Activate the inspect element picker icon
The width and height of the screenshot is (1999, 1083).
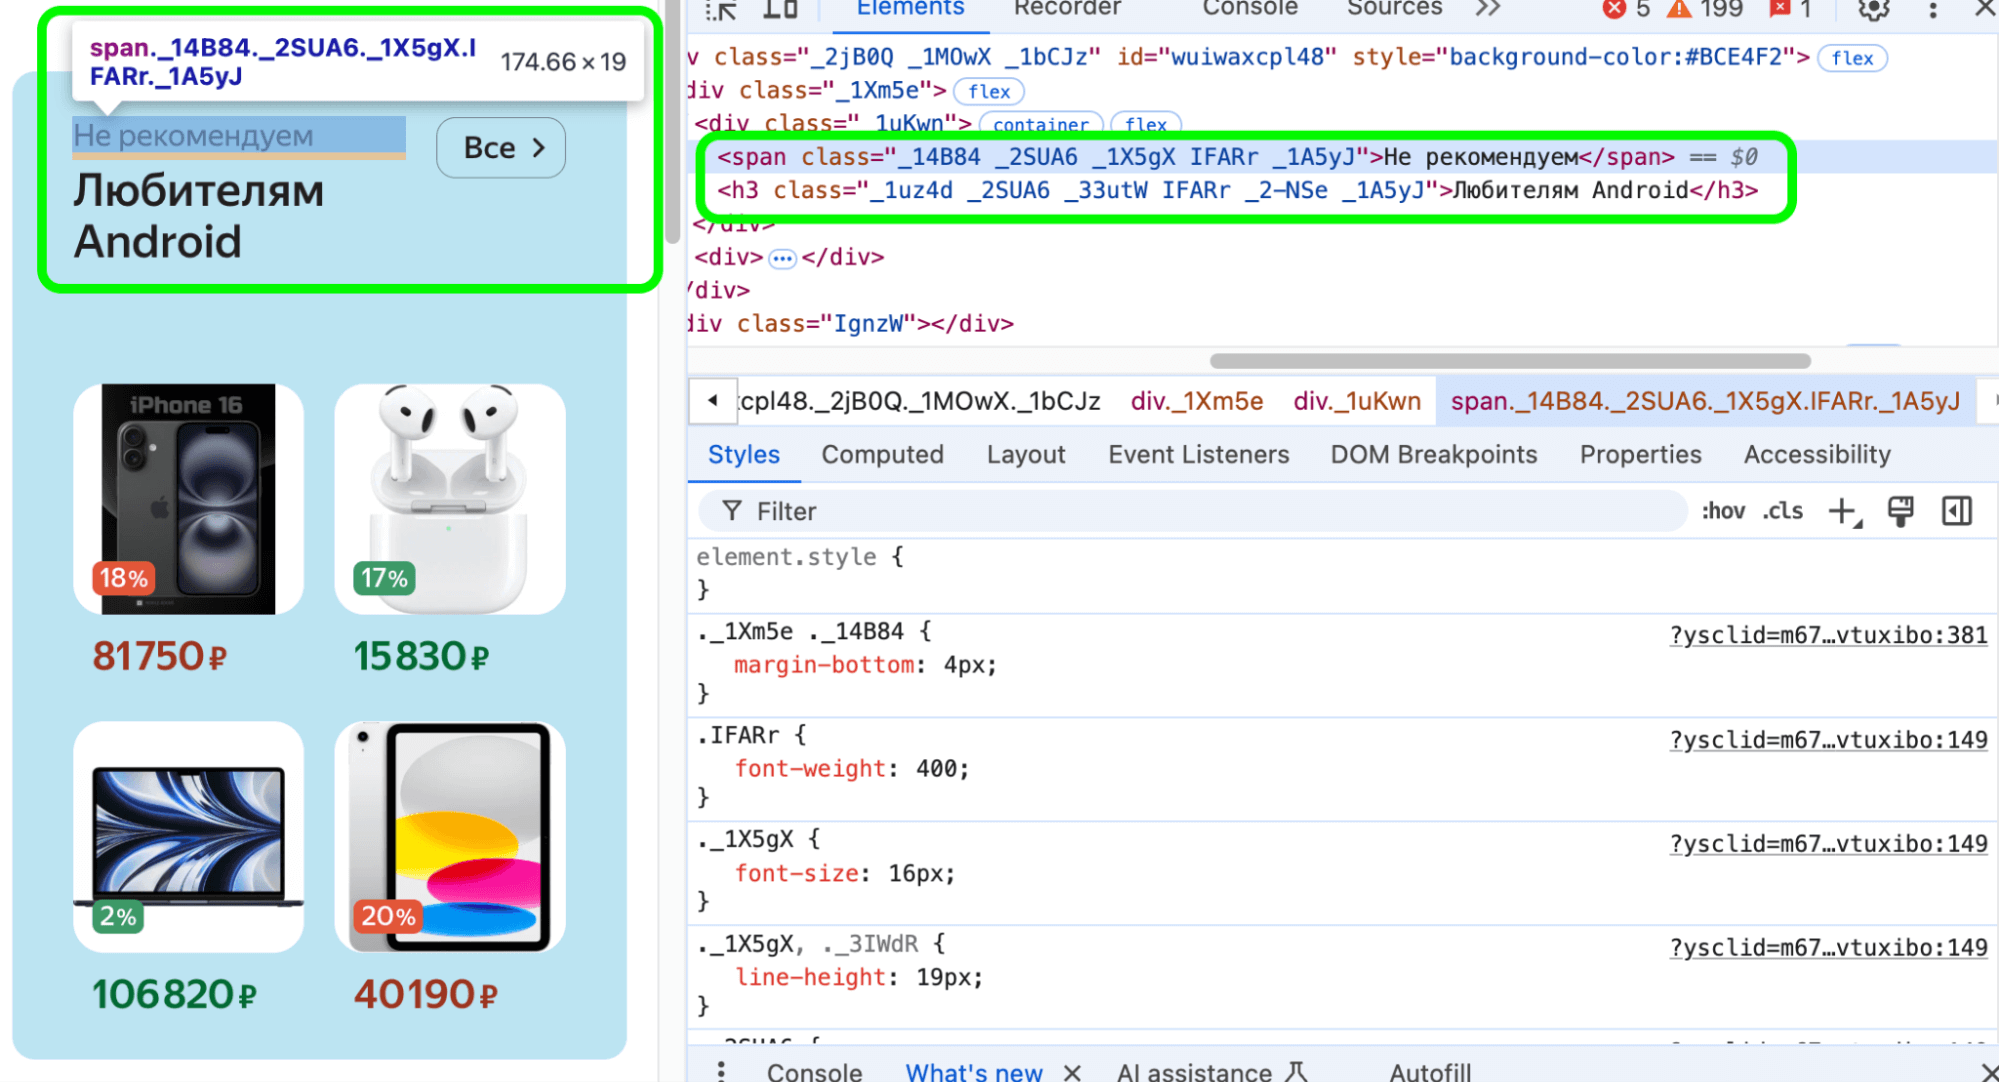(x=721, y=9)
